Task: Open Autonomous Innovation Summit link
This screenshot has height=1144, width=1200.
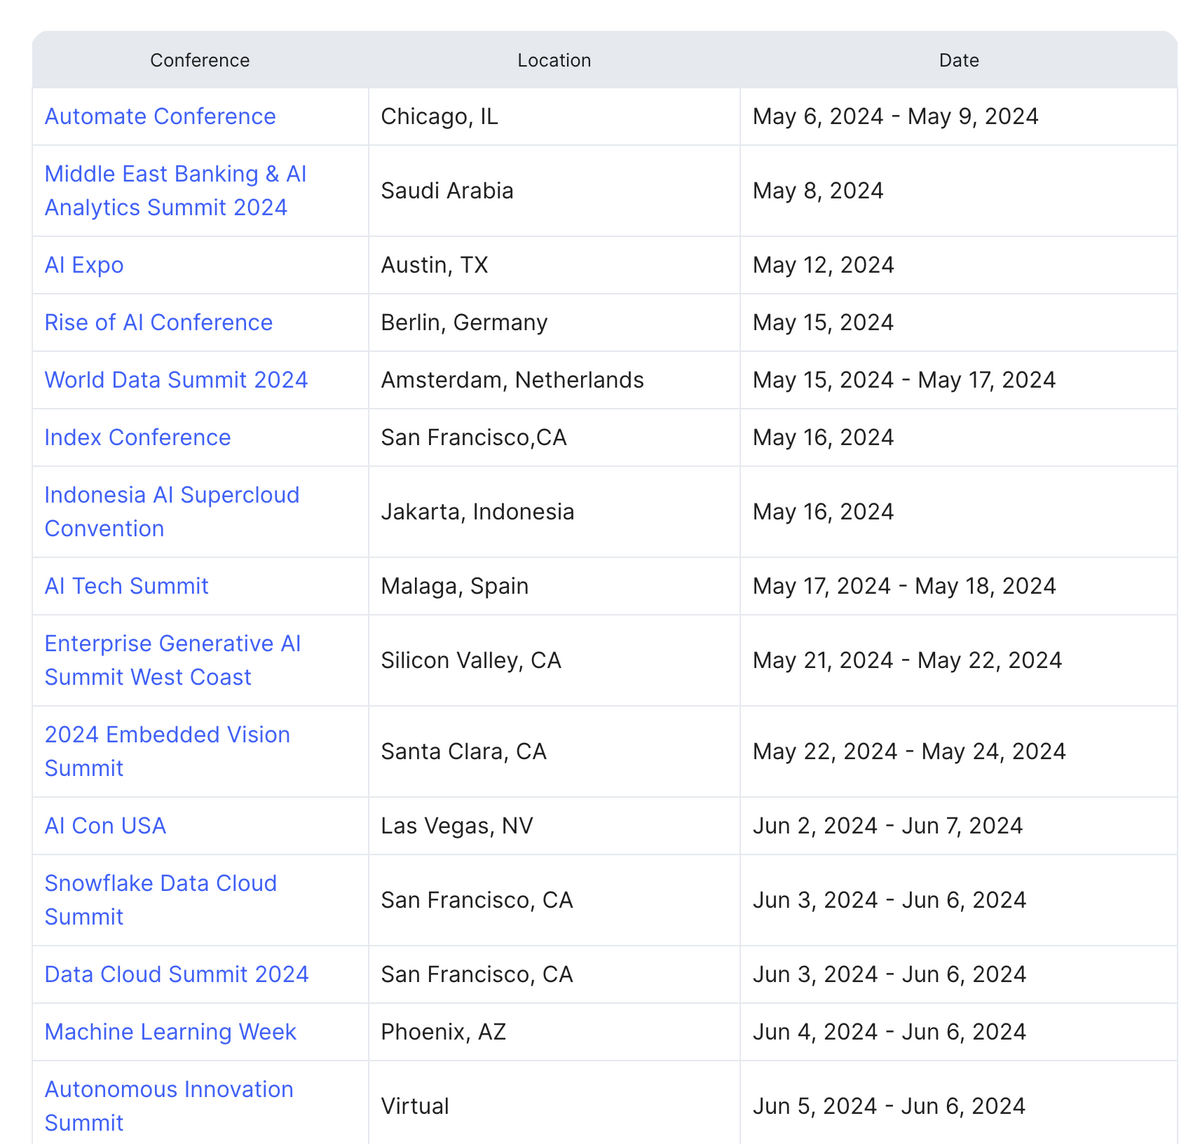Action: click(169, 1106)
